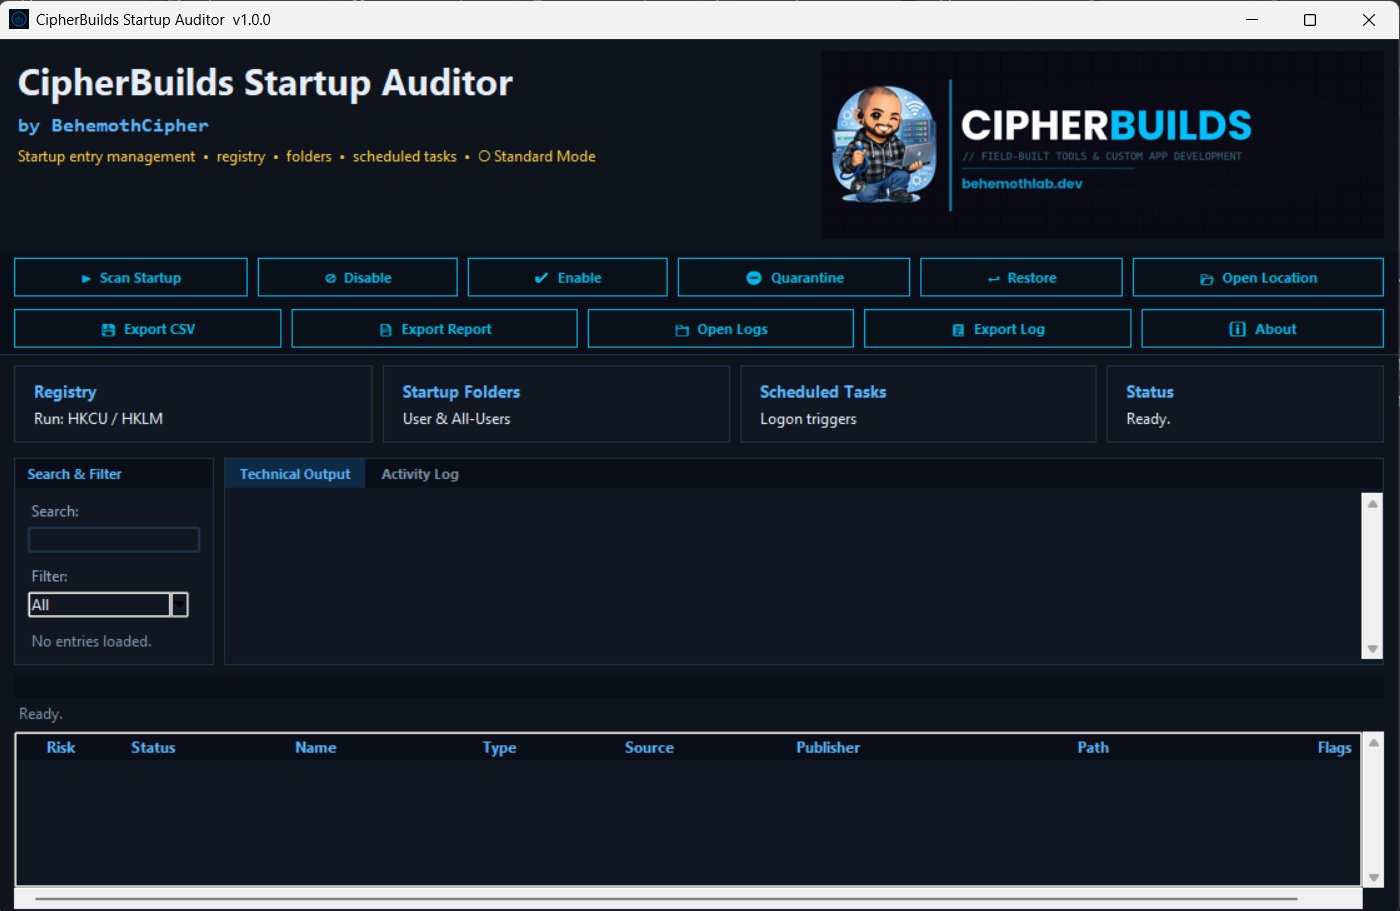The height and width of the screenshot is (911, 1400).
Task: Close the Startup Auditor window
Action: pyautogui.click(x=1369, y=19)
